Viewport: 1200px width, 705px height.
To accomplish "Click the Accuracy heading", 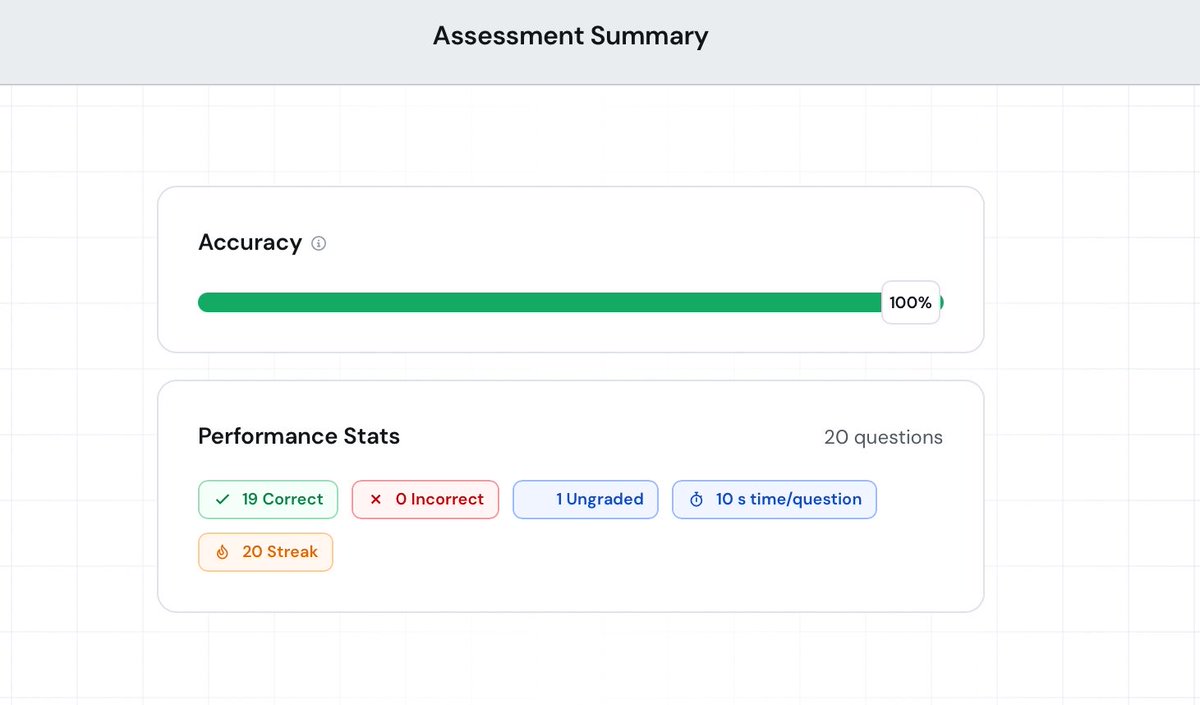I will tap(250, 243).
